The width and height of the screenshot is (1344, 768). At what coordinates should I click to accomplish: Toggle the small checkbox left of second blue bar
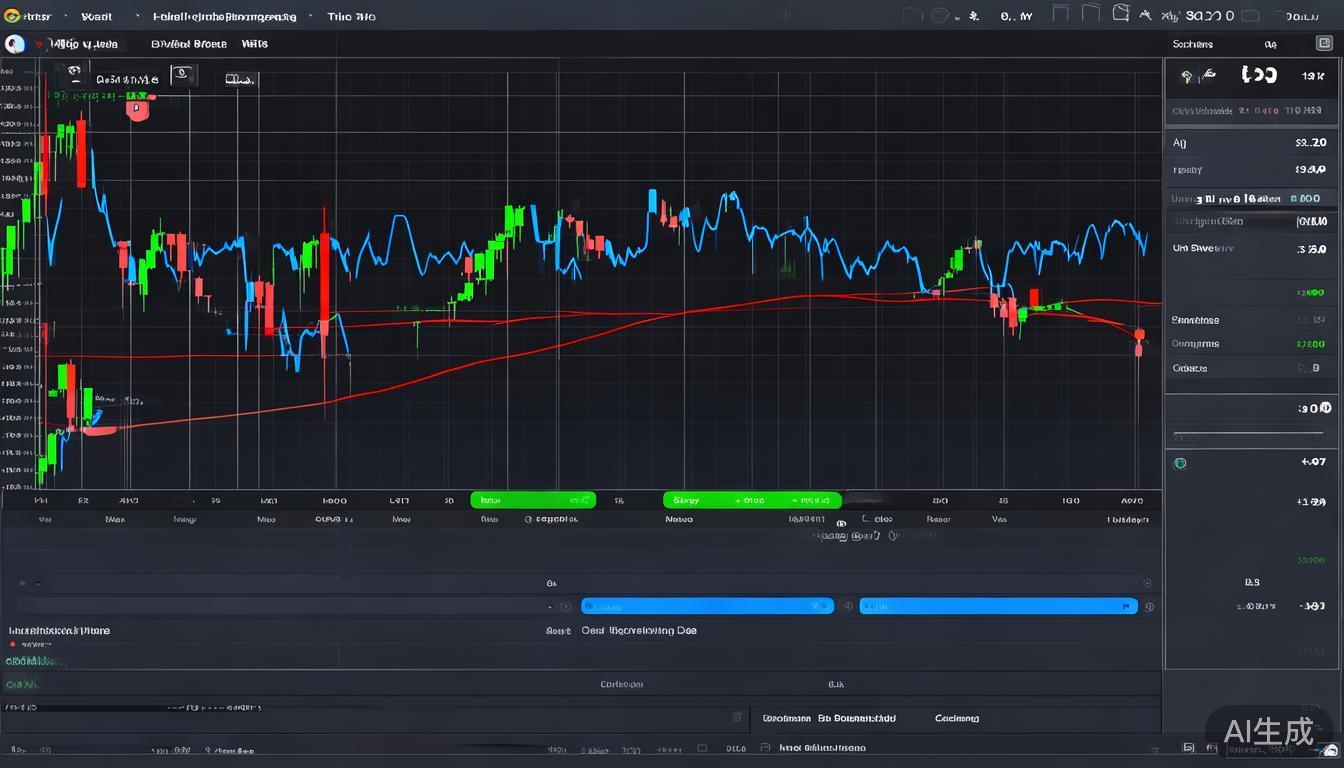(x=848, y=606)
